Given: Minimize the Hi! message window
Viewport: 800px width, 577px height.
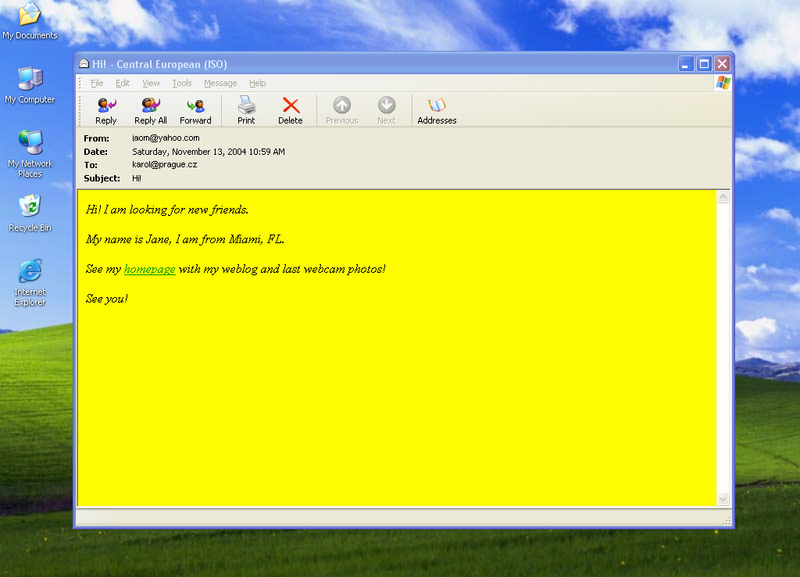Looking at the screenshot, I should [686, 64].
